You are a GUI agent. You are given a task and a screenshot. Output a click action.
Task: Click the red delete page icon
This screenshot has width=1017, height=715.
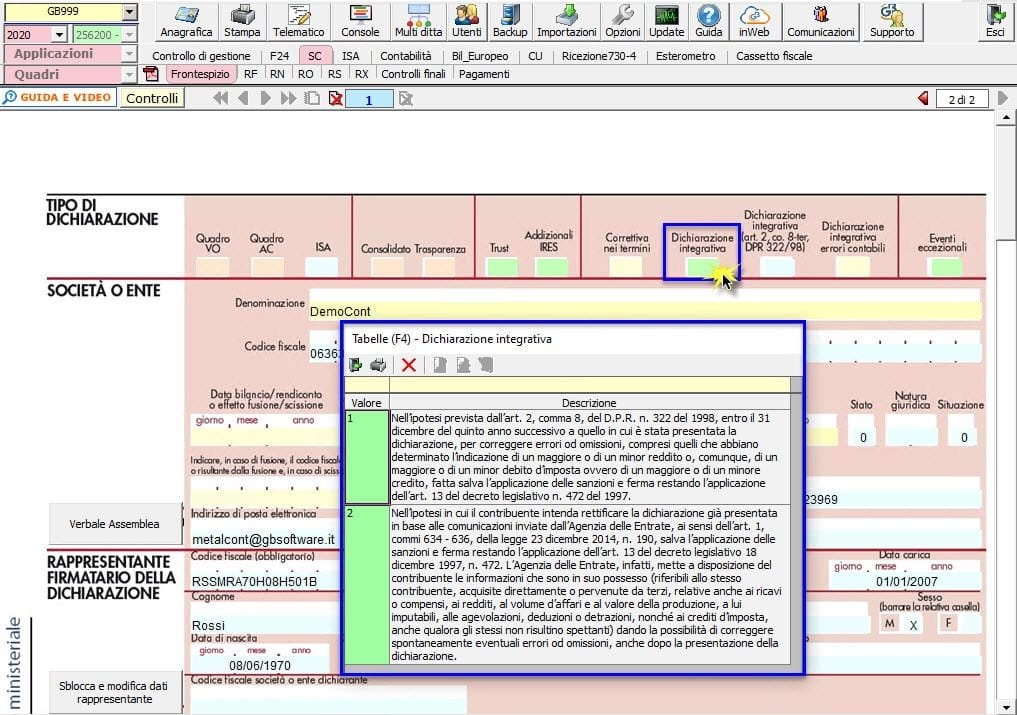(x=335, y=99)
